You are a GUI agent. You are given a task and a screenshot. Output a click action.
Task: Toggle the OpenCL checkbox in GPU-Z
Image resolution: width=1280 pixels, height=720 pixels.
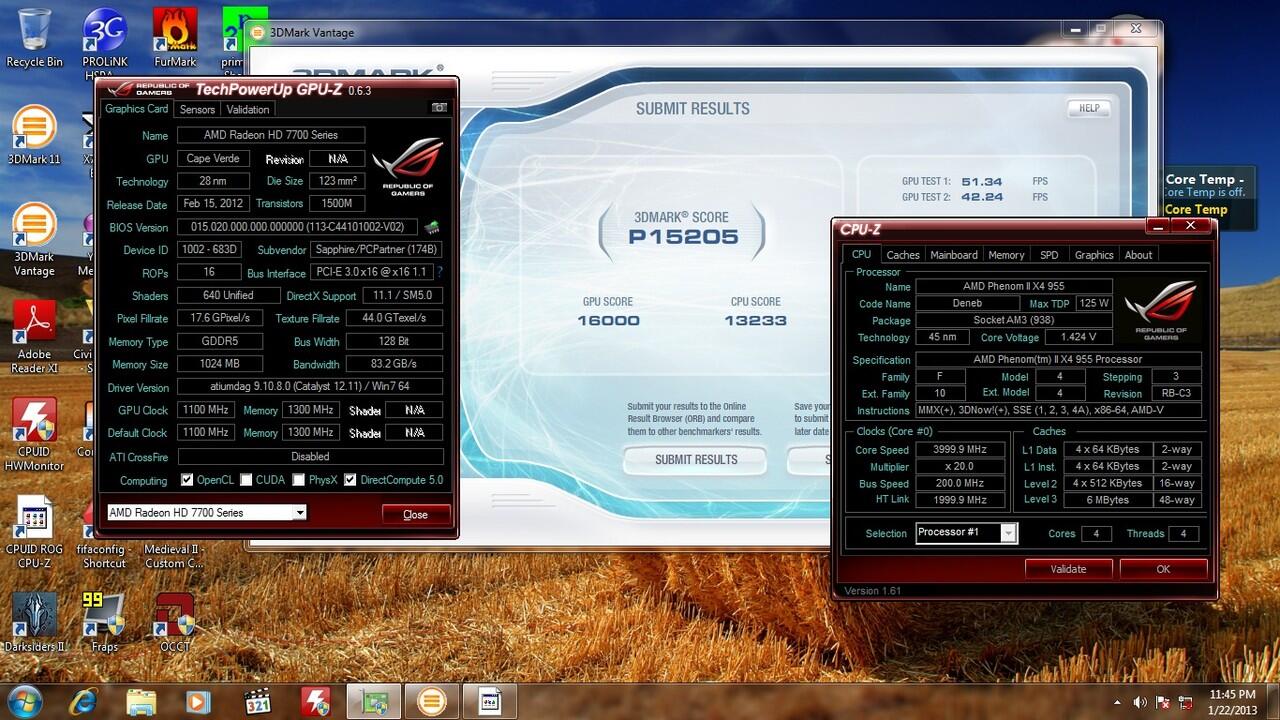pyautogui.click(x=186, y=480)
